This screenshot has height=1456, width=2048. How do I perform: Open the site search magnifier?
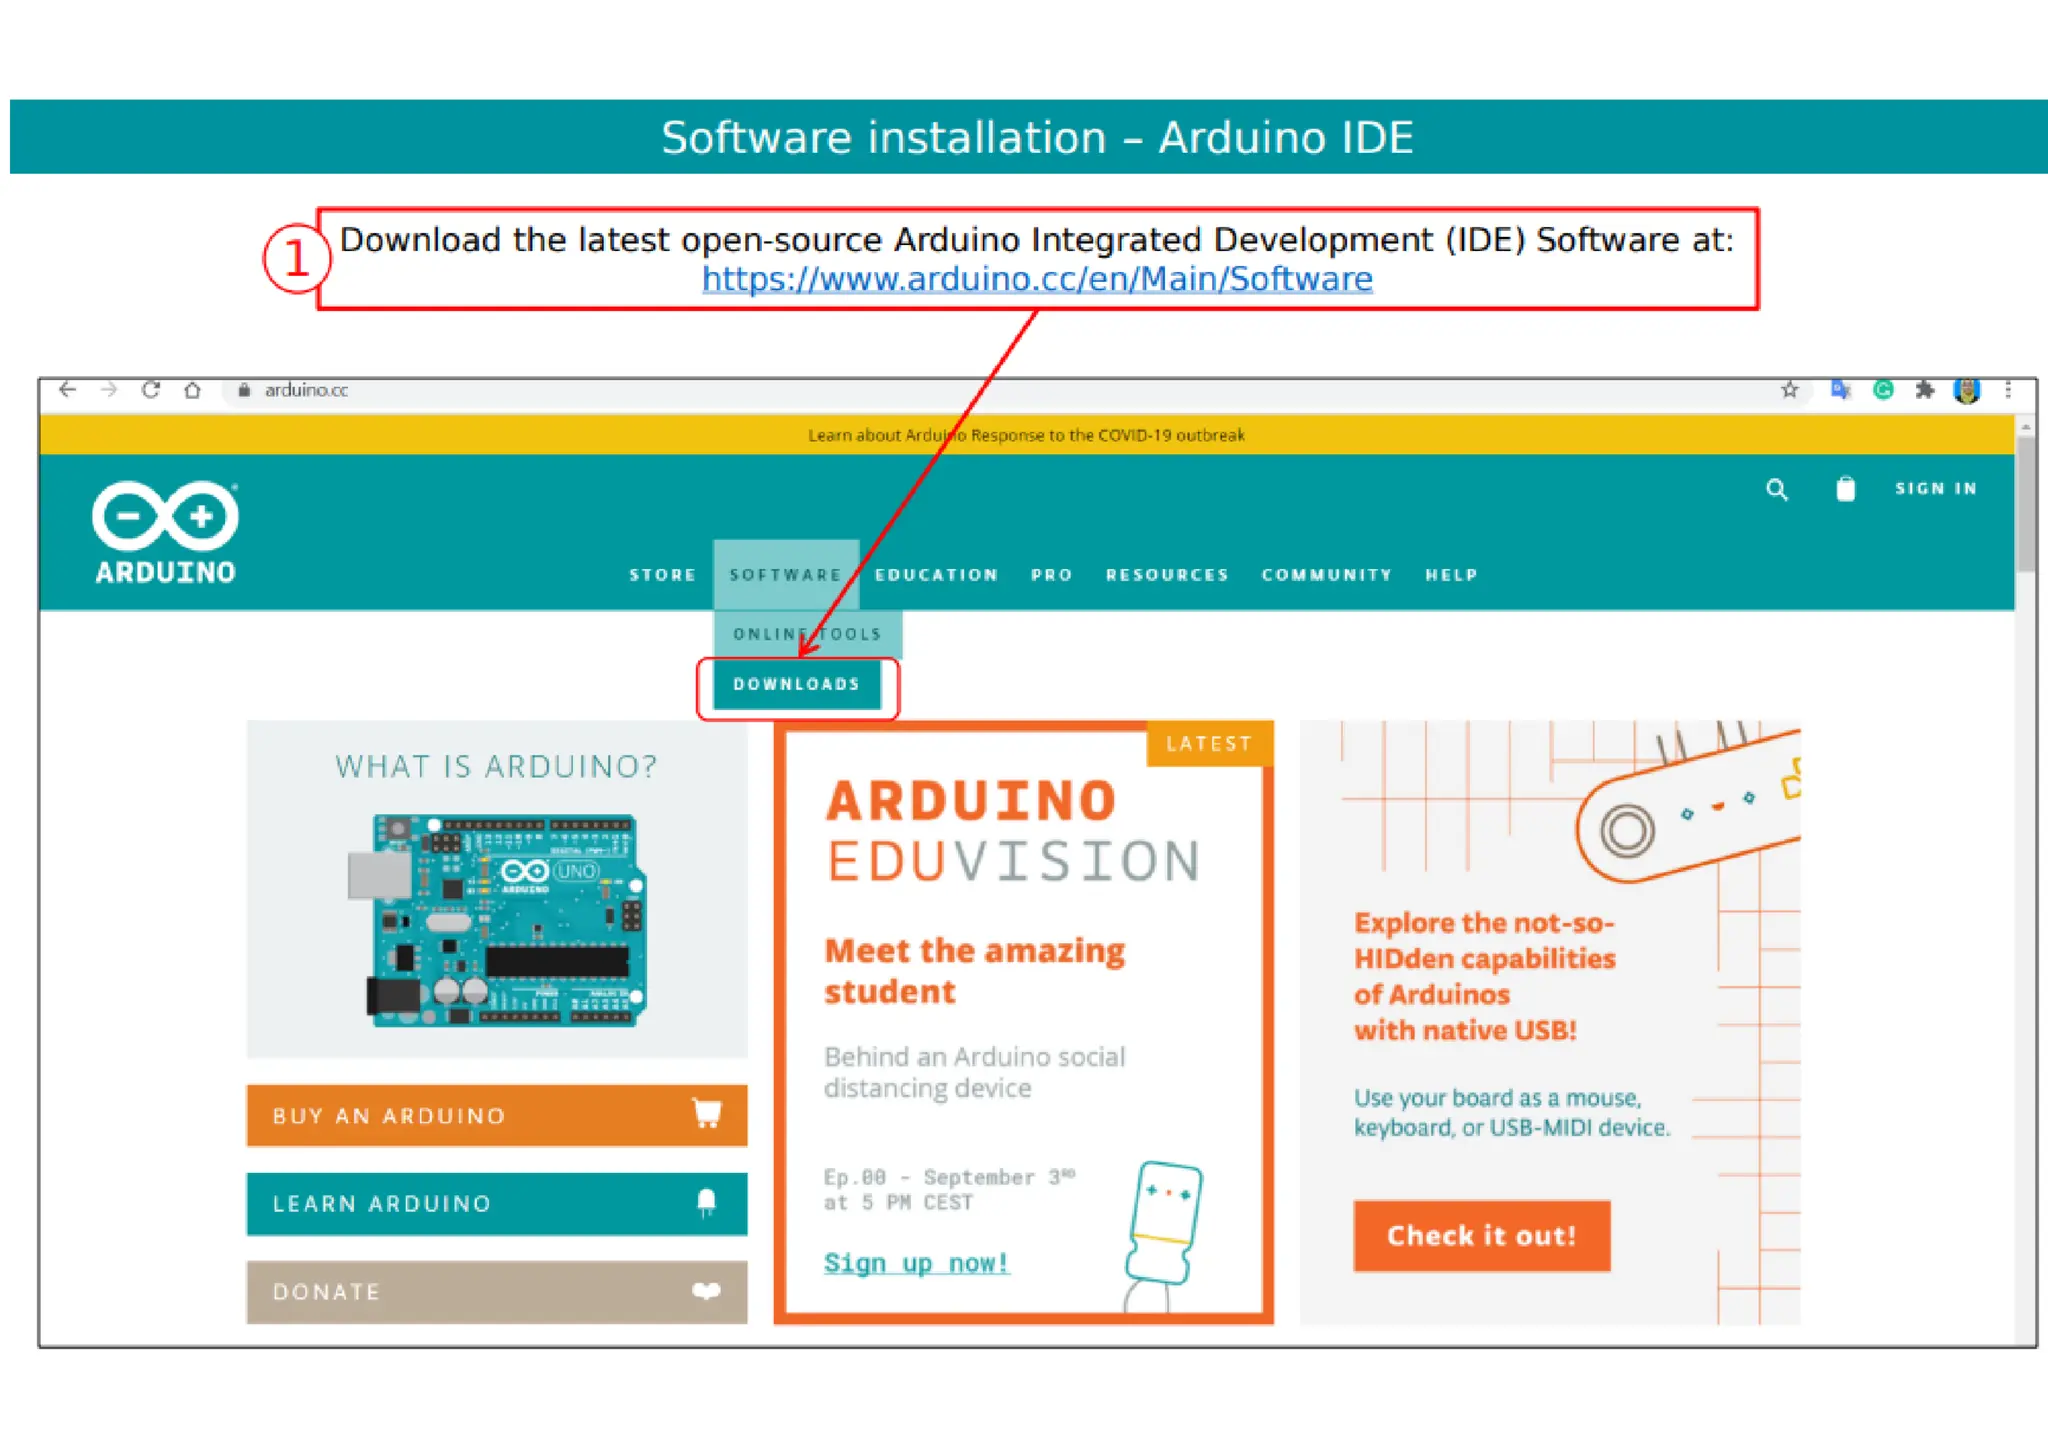point(1776,489)
